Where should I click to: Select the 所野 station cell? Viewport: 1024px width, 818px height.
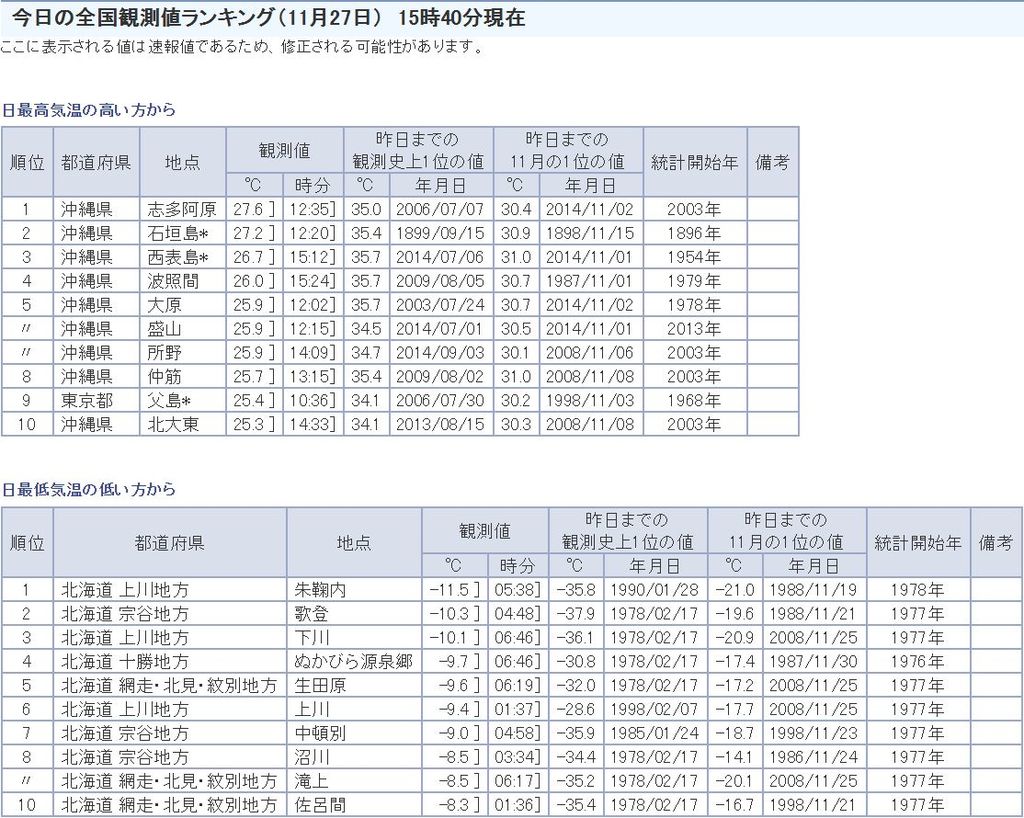coord(183,353)
